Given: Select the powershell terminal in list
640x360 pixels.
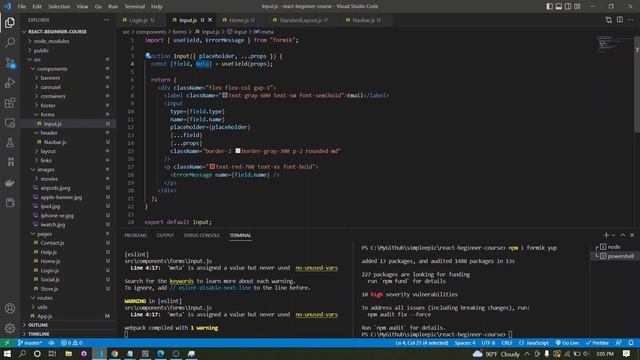Looking at the screenshot, I should pyautogui.click(x=615, y=256).
